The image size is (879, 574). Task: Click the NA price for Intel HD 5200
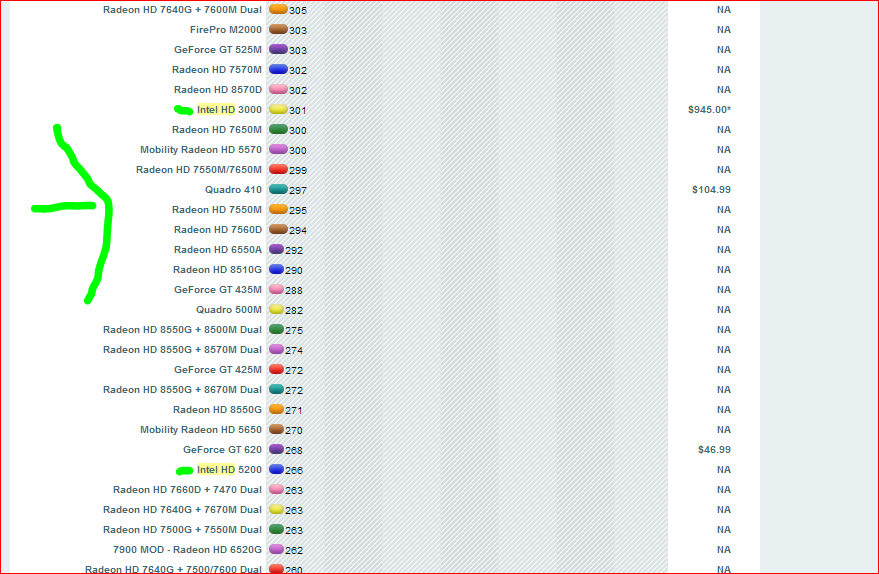tap(724, 470)
